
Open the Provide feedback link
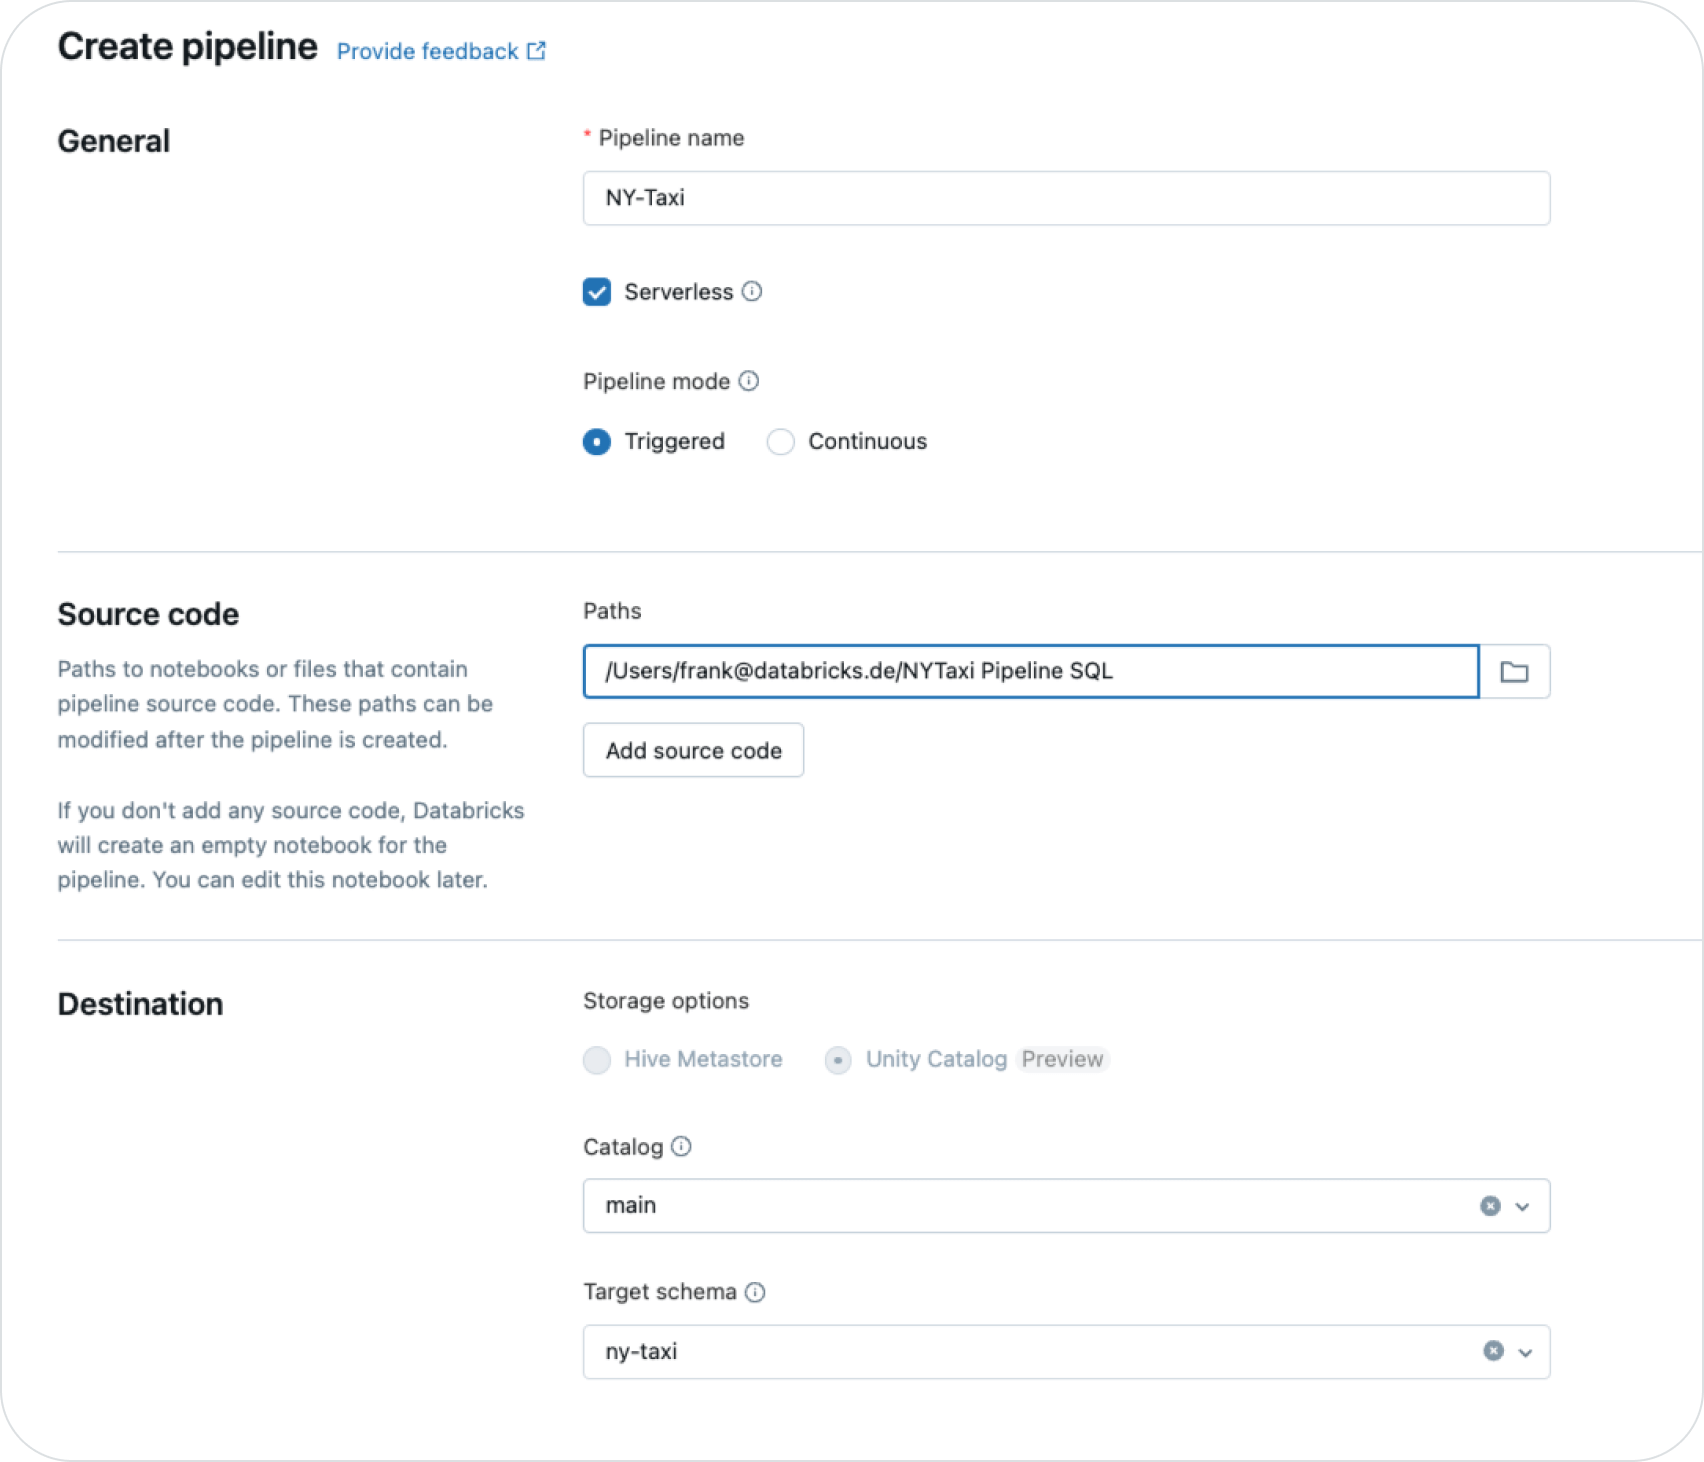point(427,51)
